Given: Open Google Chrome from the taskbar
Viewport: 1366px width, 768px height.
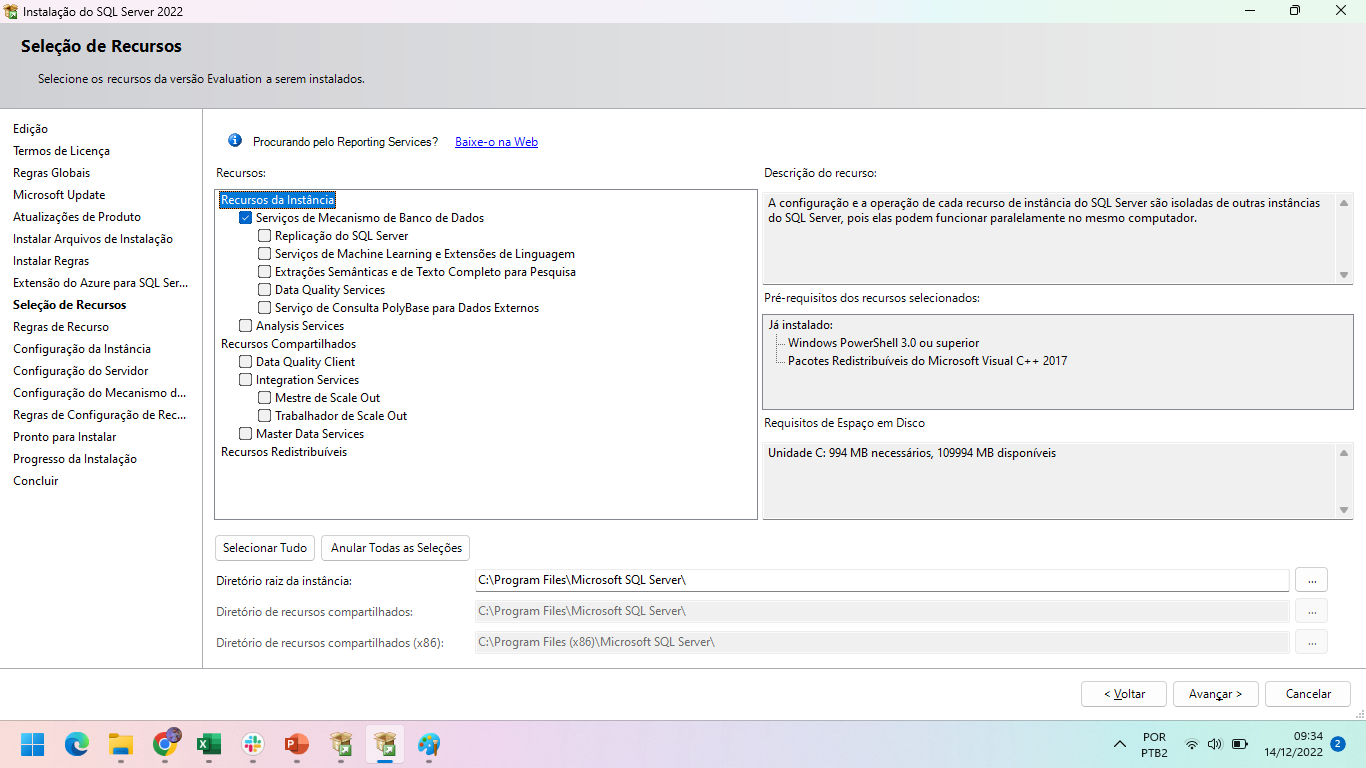Looking at the screenshot, I should coord(165,744).
